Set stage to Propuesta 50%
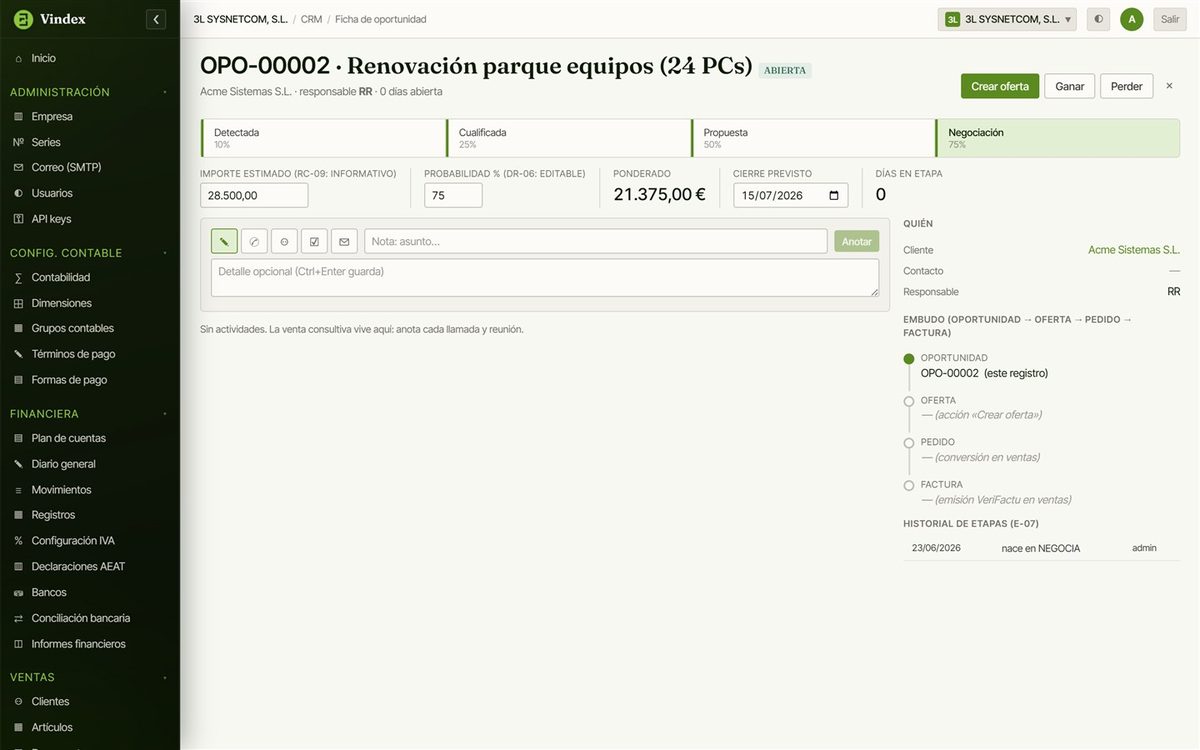Viewport: 1200px width, 750px height. [x=813, y=138]
